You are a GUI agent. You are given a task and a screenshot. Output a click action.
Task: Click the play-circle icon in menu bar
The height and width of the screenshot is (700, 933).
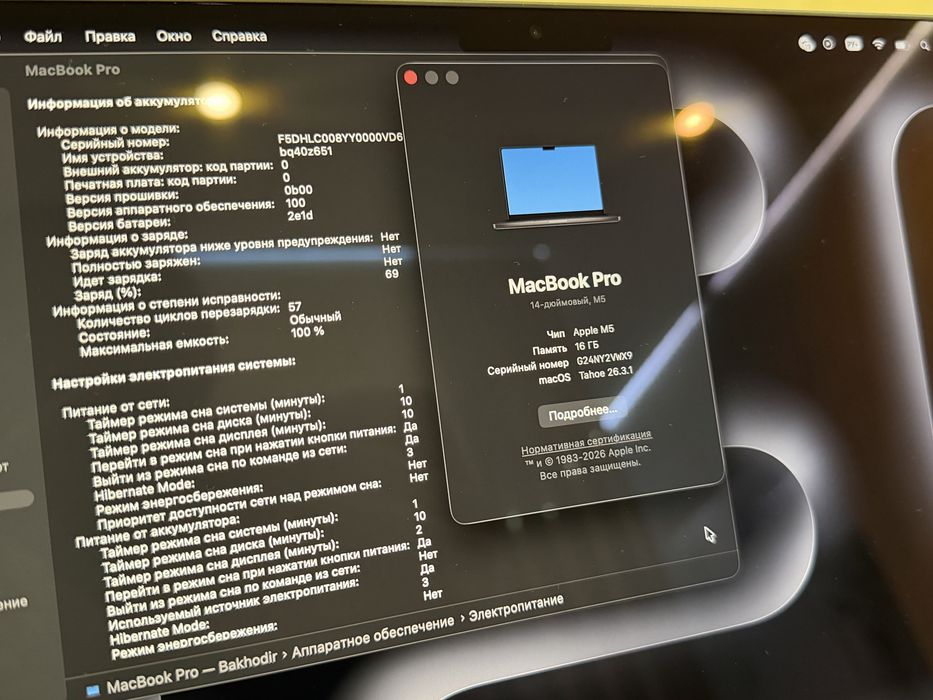pyautogui.click(x=829, y=43)
